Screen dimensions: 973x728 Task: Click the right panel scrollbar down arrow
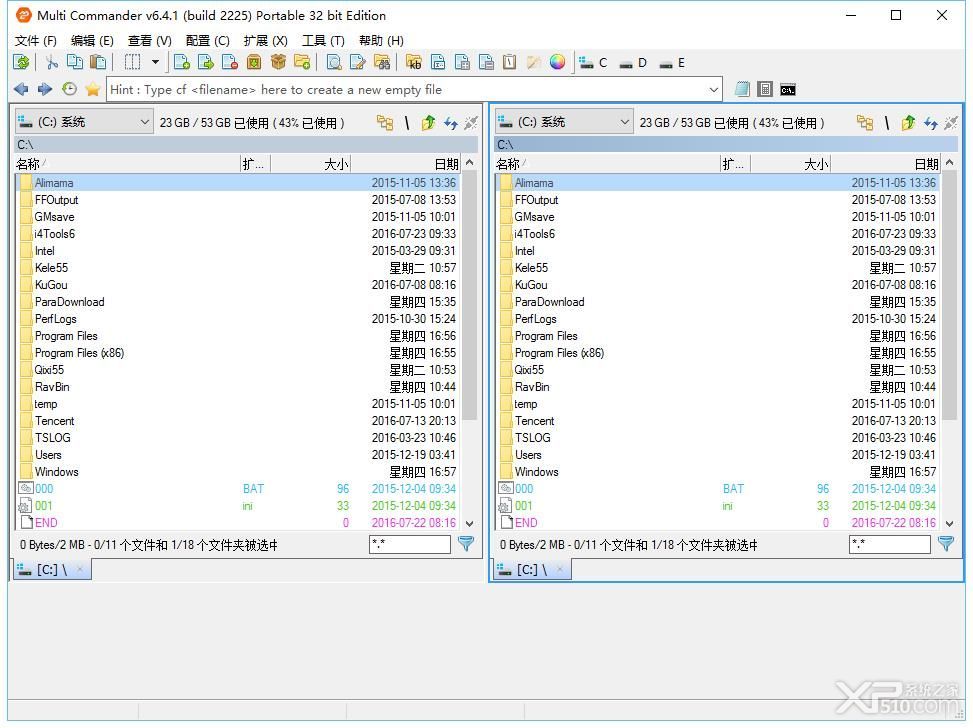tap(950, 523)
